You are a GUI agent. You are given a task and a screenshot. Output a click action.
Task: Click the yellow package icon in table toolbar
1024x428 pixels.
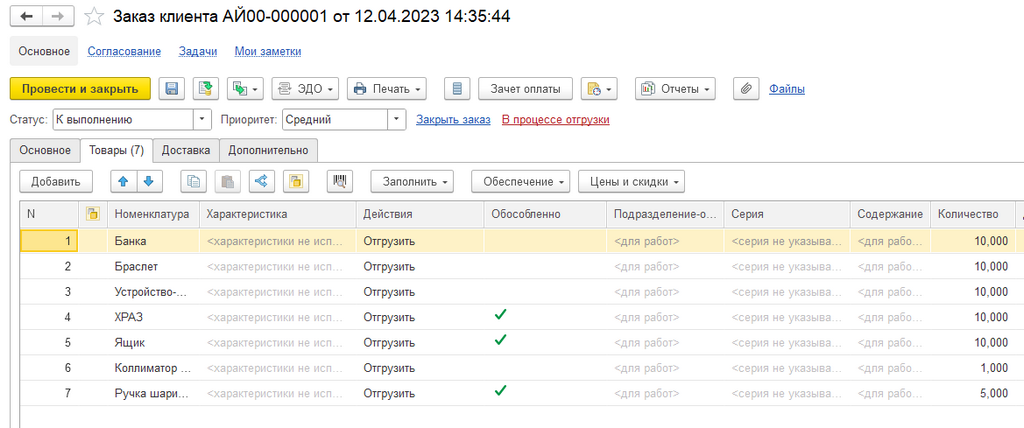click(x=296, y=182)
